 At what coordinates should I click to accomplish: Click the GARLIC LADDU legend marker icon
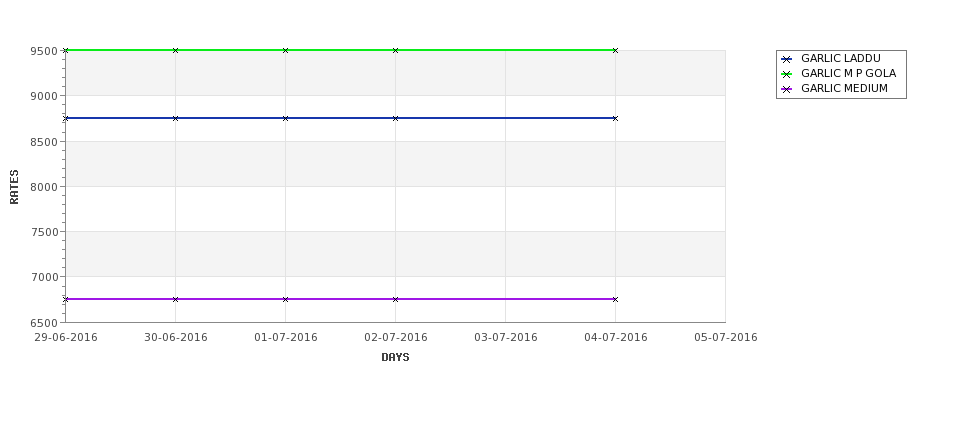(x=786, y=59)
